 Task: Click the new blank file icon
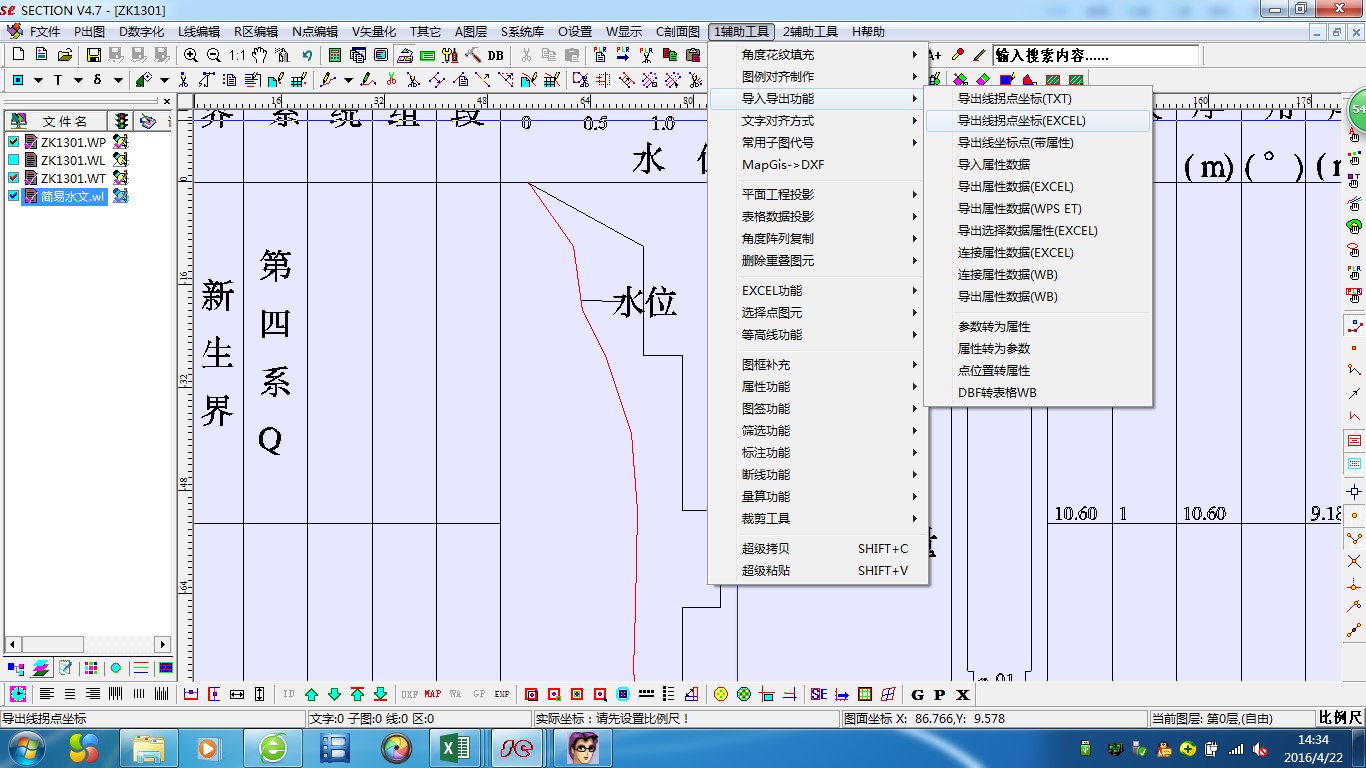point(18,55)
